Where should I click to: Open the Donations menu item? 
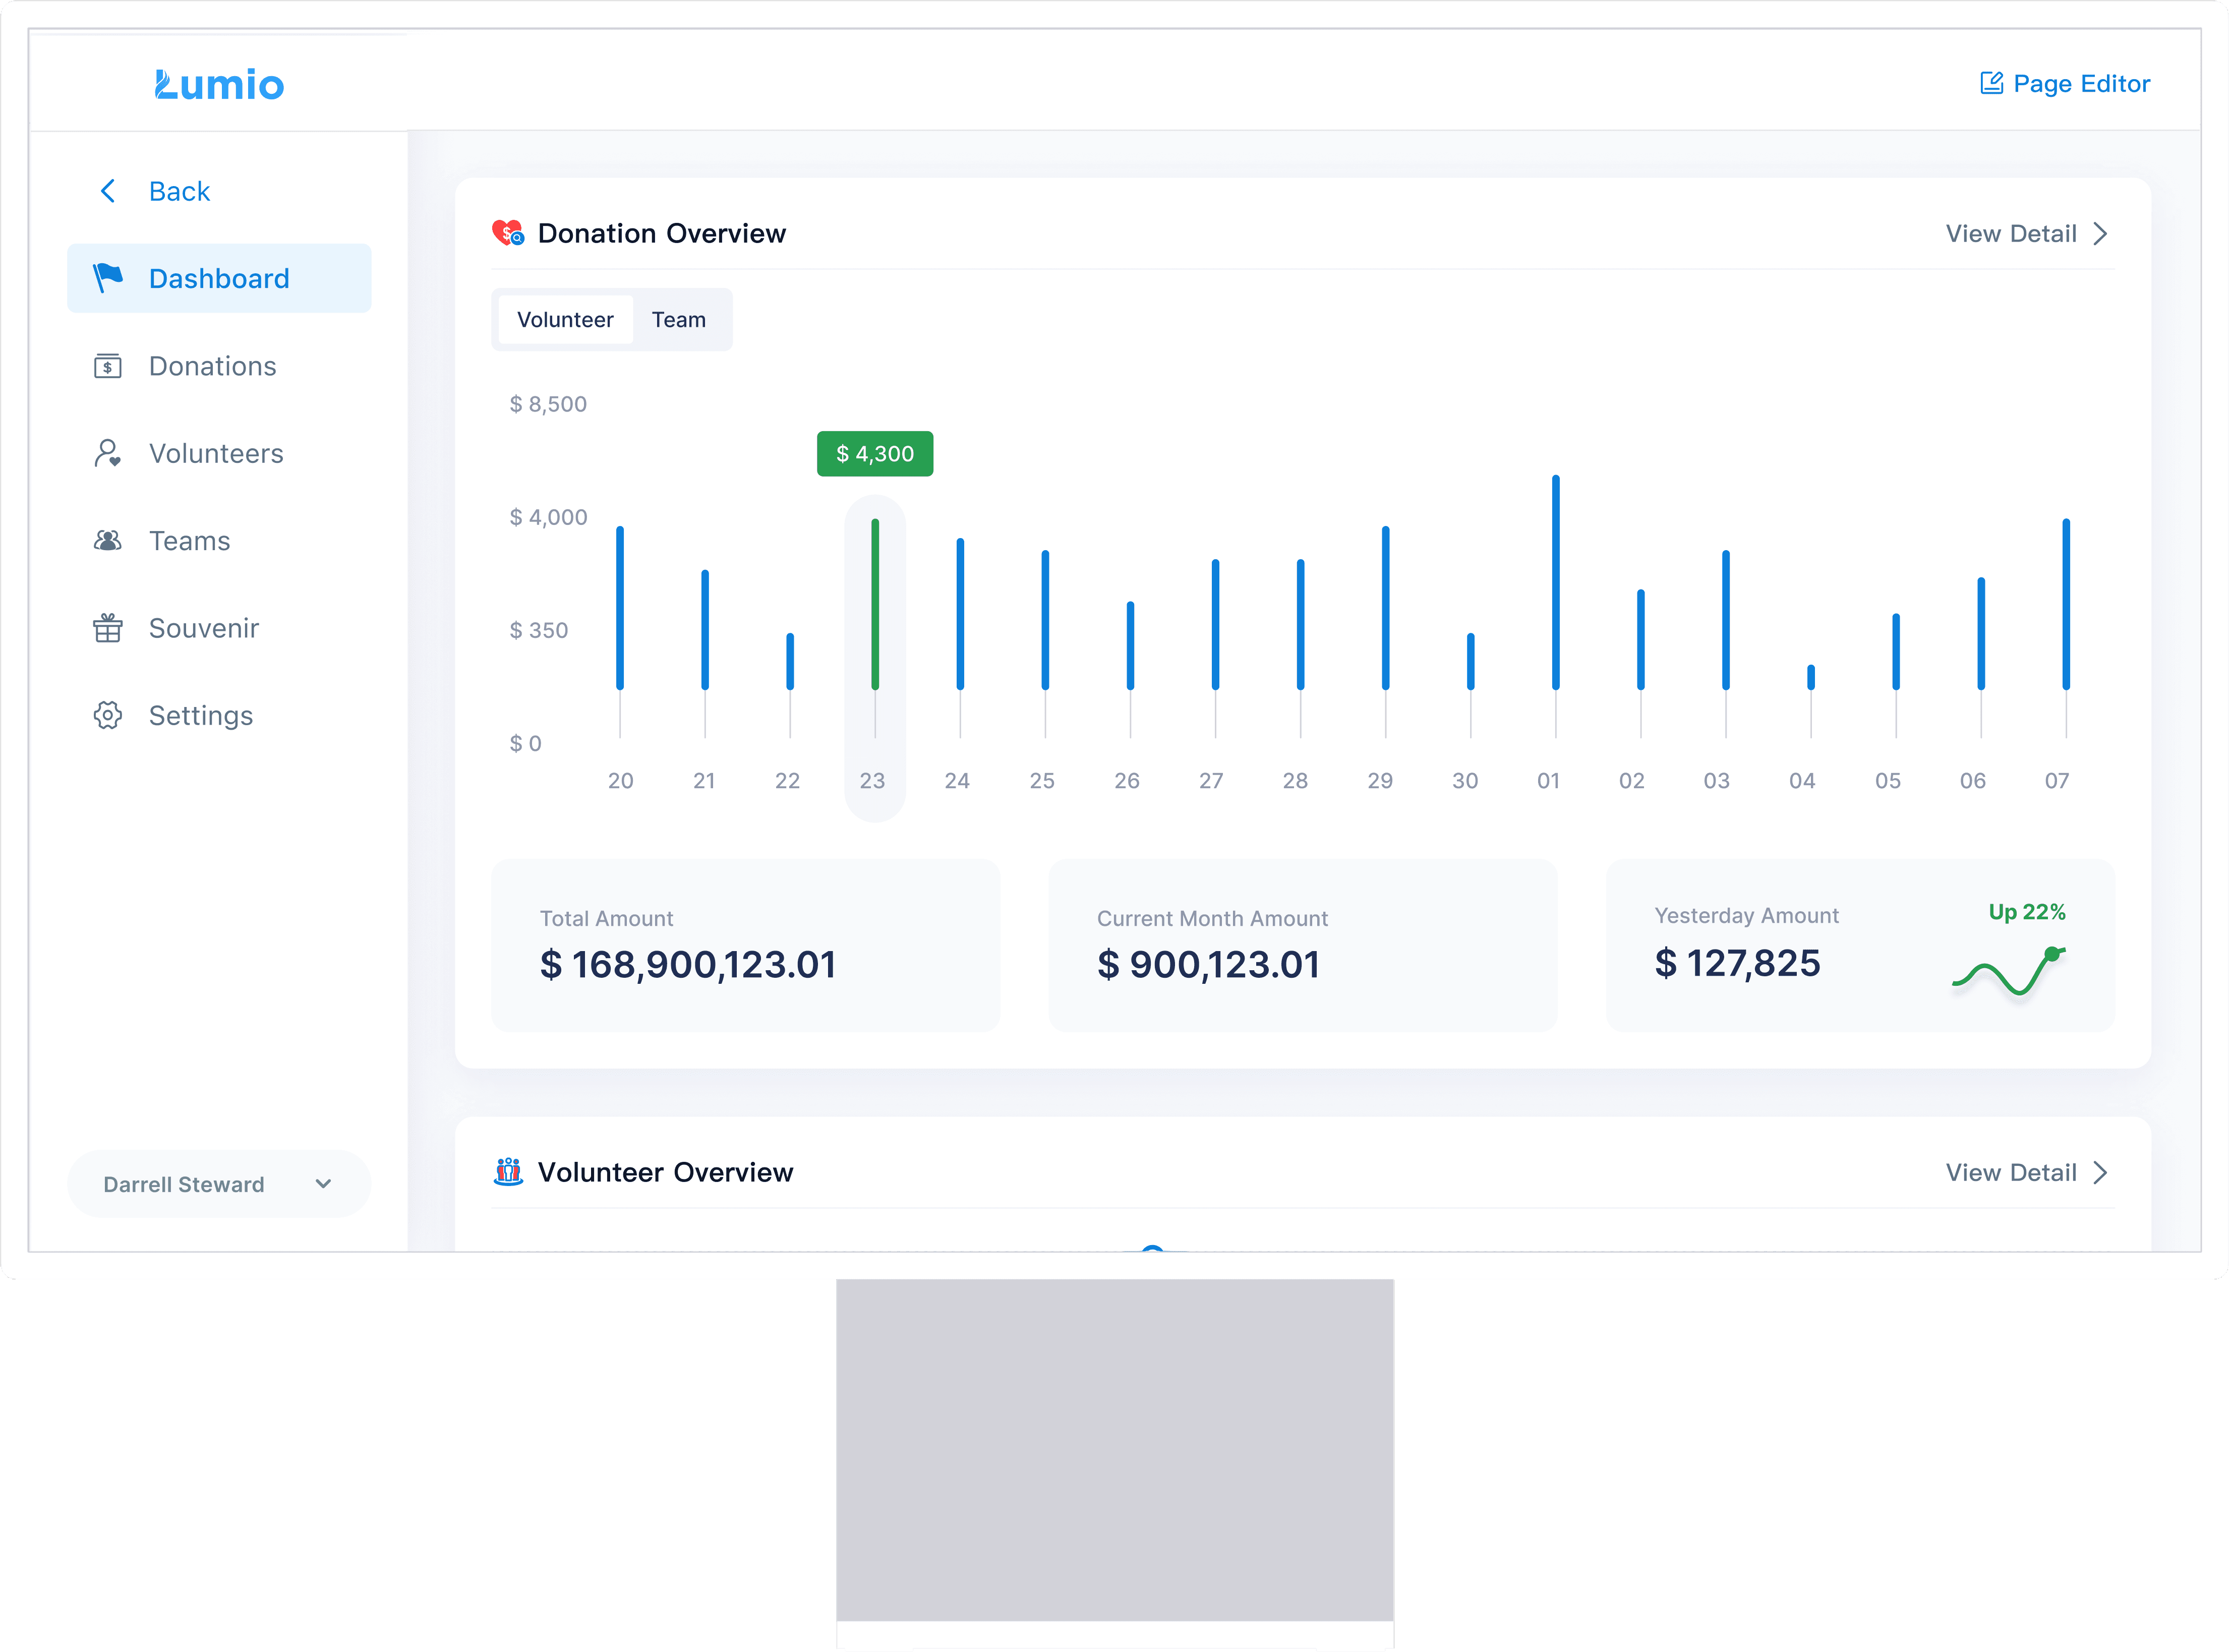(x=212, y=366)
